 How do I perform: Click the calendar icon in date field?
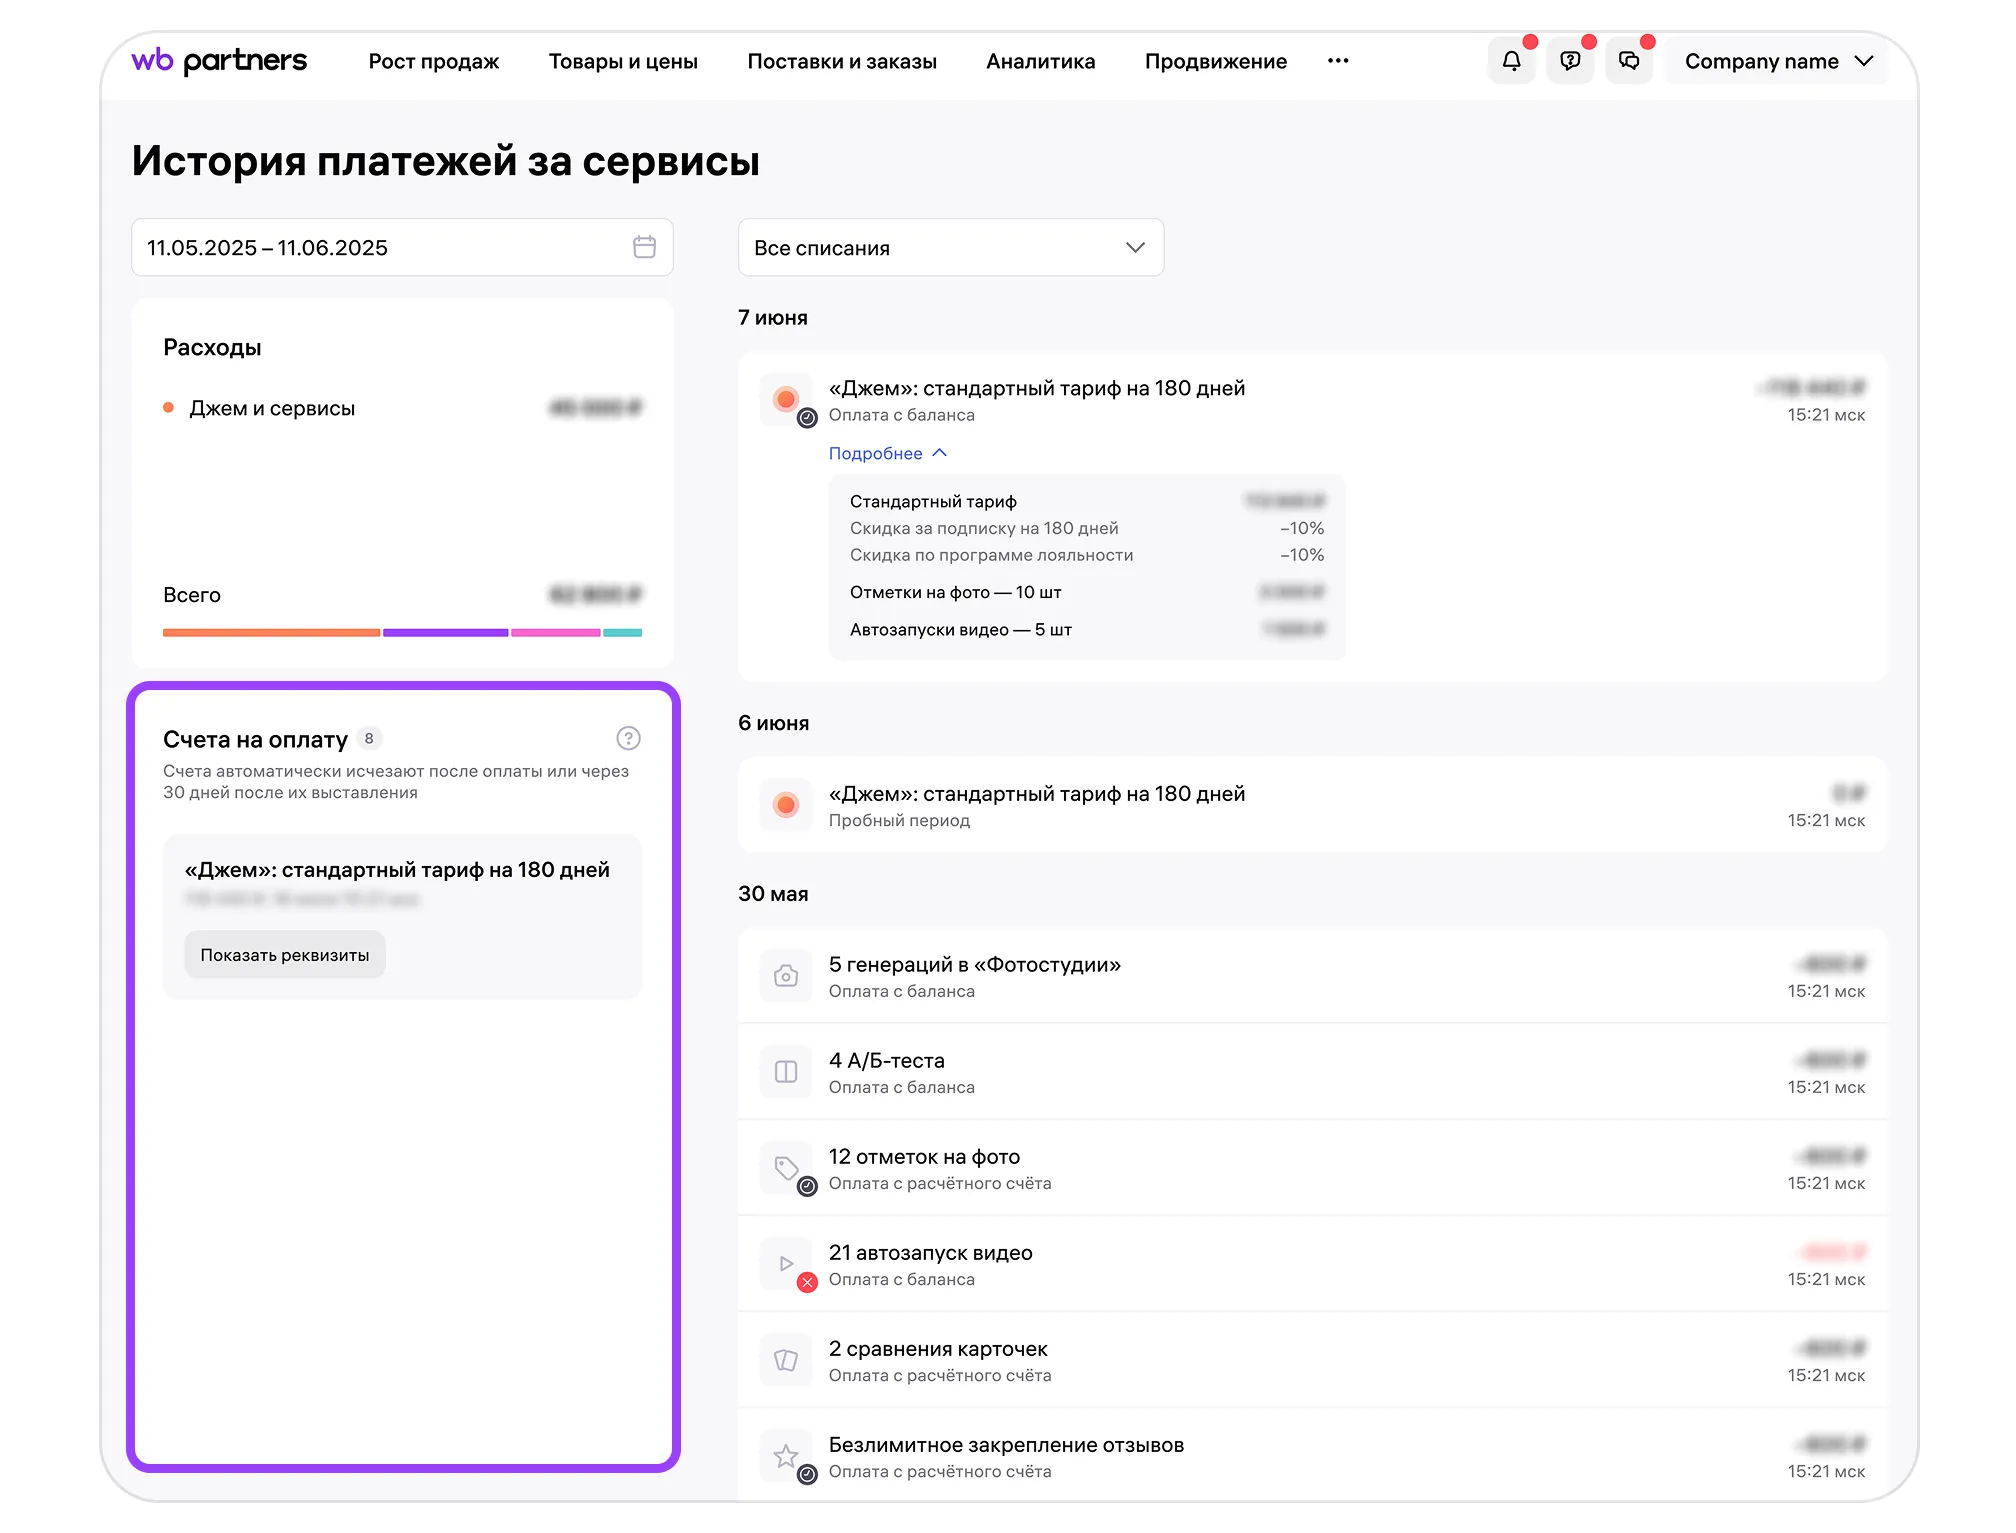644,247
